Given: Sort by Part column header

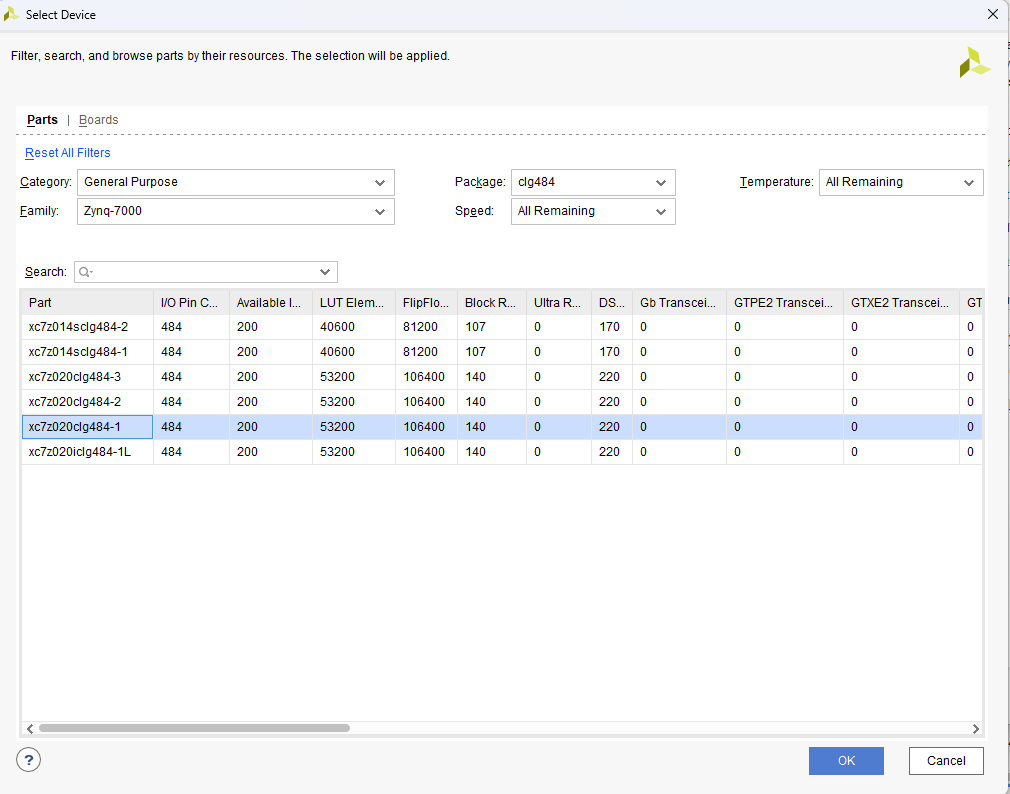Looking at the screenshot, I should coord(88,303).
